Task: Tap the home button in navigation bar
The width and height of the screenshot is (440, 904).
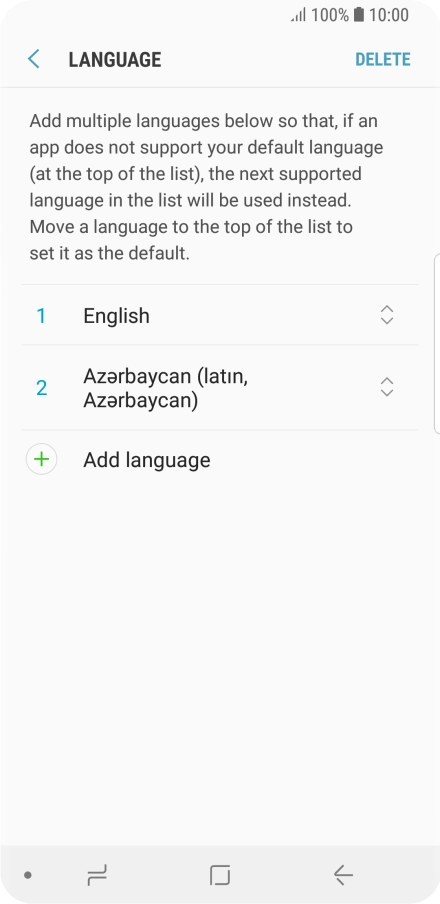Action: 220,875
